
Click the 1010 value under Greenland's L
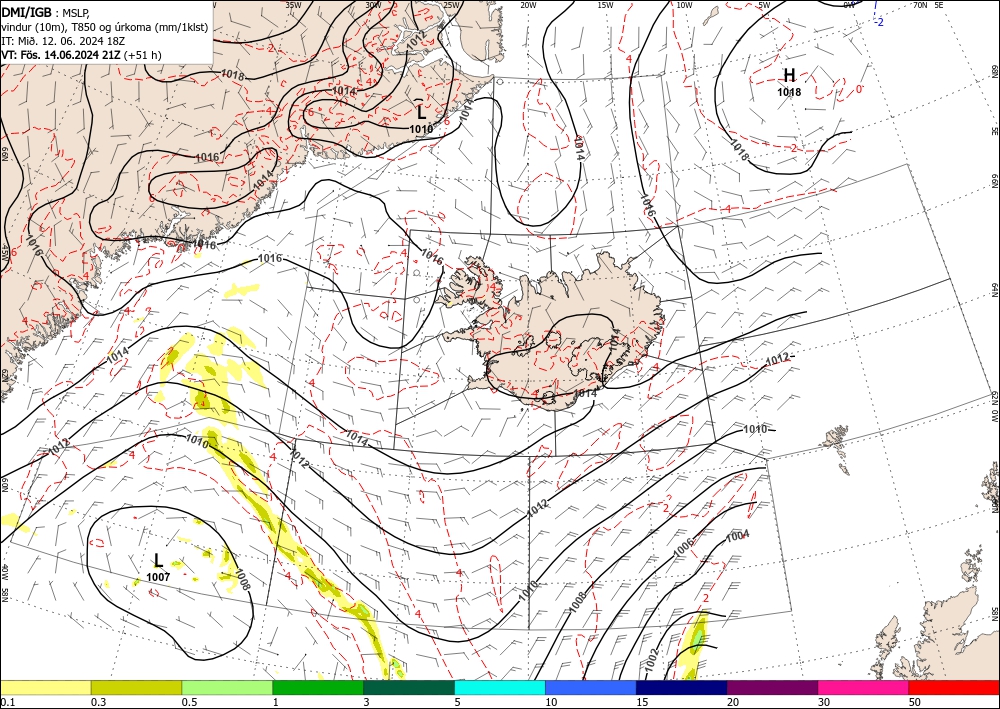coord(421,129)
